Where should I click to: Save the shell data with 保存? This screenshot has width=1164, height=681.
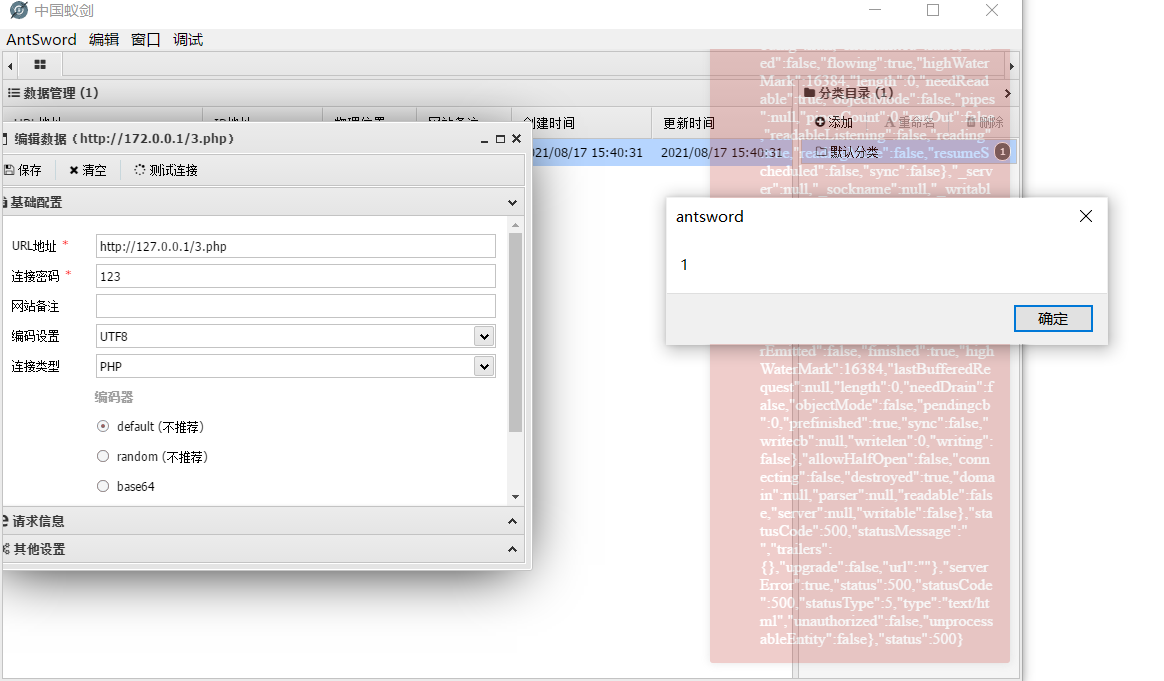pyautogui.click(x=22, y=170)
